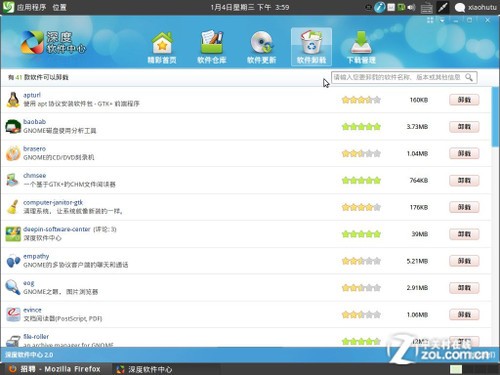Viewport: 500px width, 375px height.
Task: Uninstall chmsee with its 卸载 button
Action: pos(464,180)
